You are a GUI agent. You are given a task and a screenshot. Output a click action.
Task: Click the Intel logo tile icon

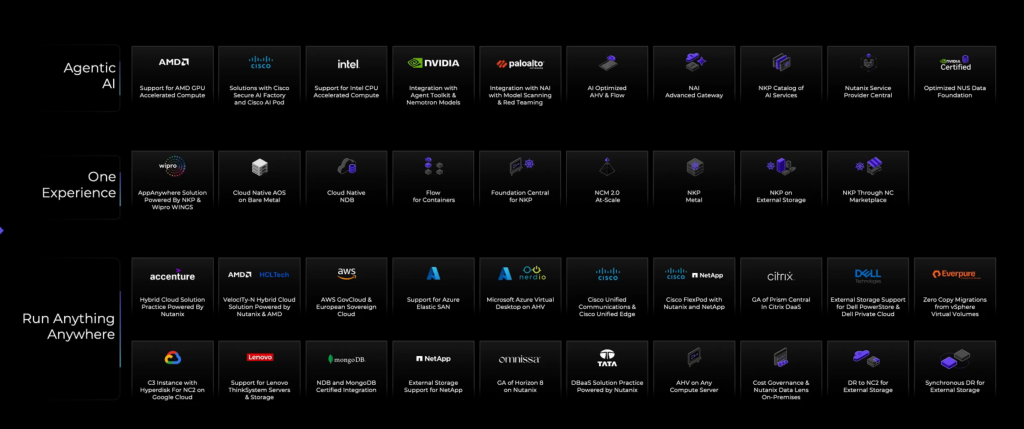point(347,63)
